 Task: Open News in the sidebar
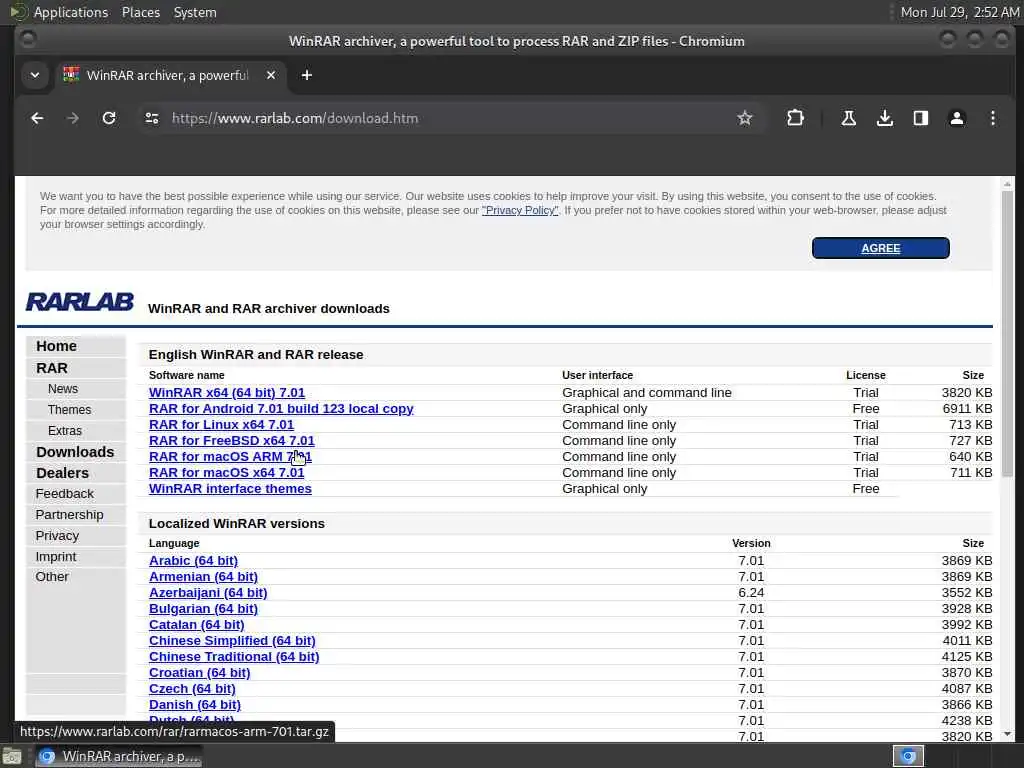click(x=63, y=389)
